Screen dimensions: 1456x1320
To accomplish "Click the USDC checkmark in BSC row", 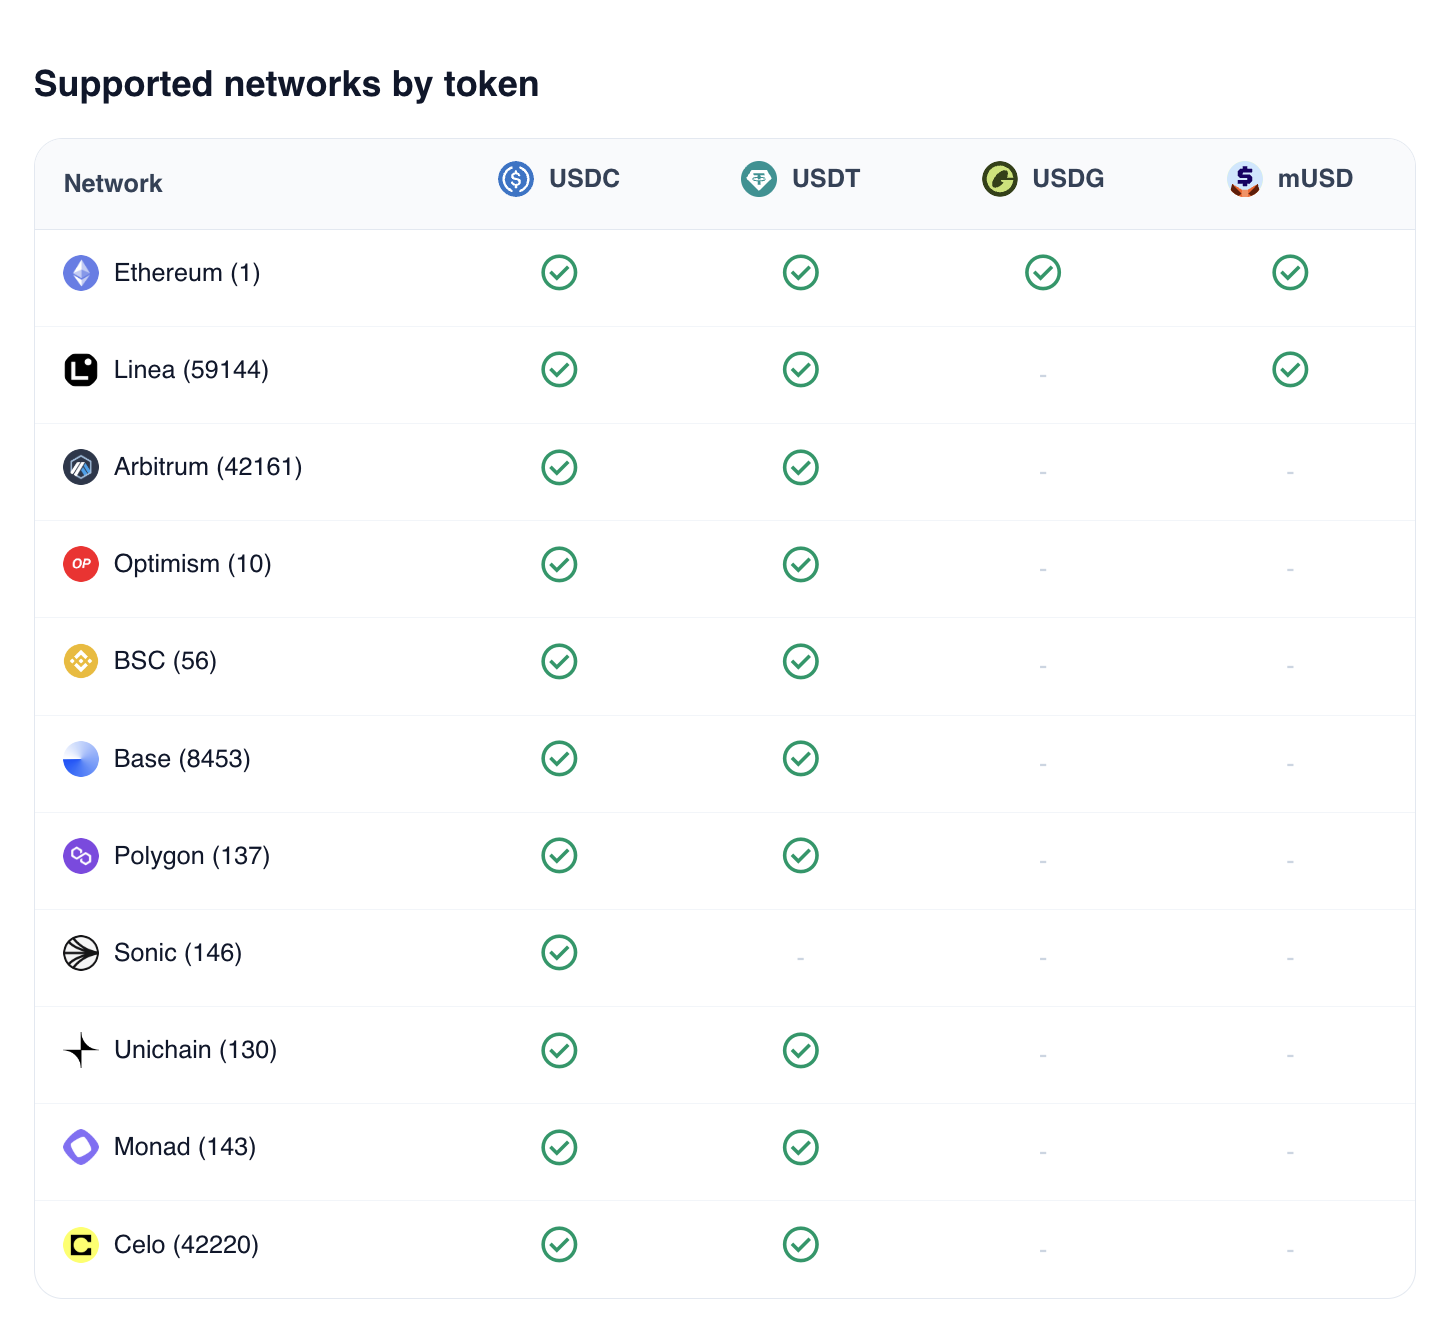I will pos(559,661).
